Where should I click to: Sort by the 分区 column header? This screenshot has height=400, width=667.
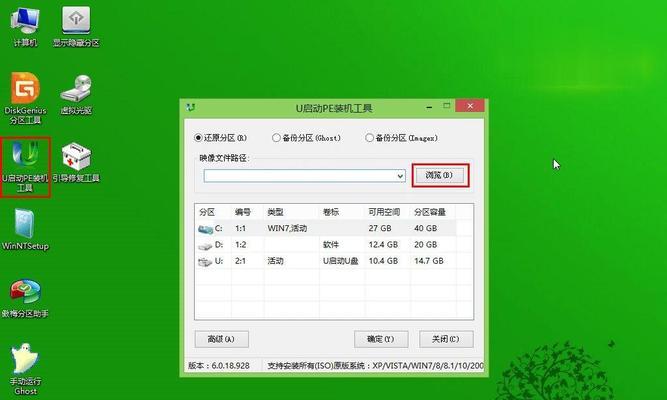[x=207, y=212]
